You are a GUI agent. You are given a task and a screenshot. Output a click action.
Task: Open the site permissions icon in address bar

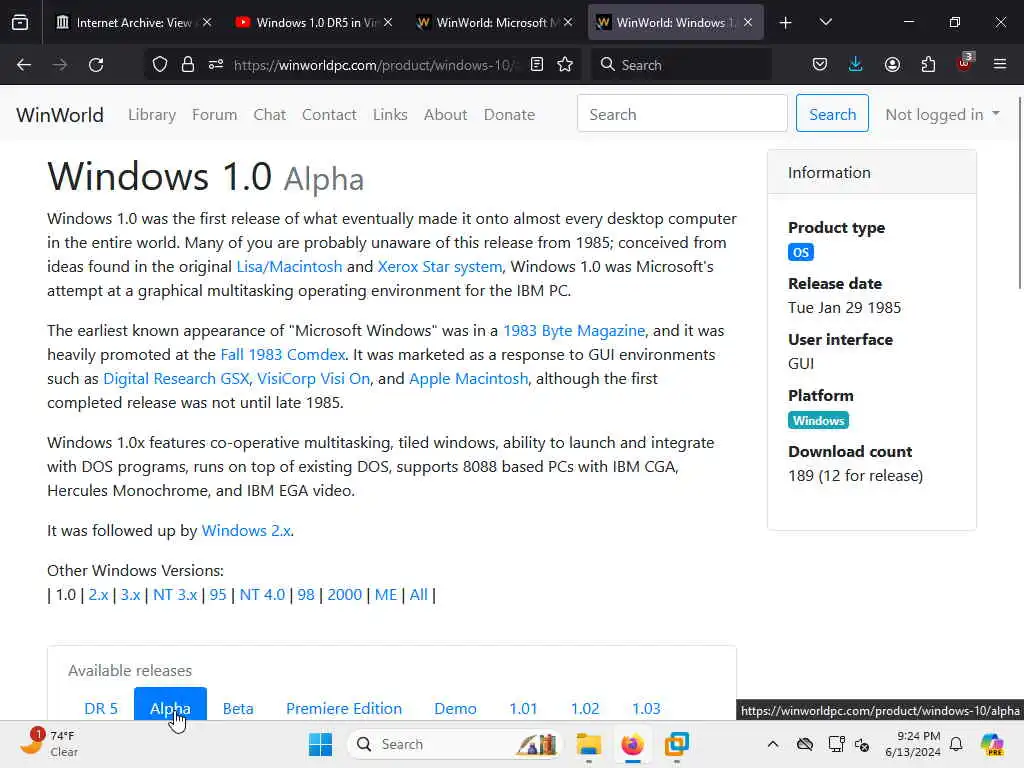(216, 65)
